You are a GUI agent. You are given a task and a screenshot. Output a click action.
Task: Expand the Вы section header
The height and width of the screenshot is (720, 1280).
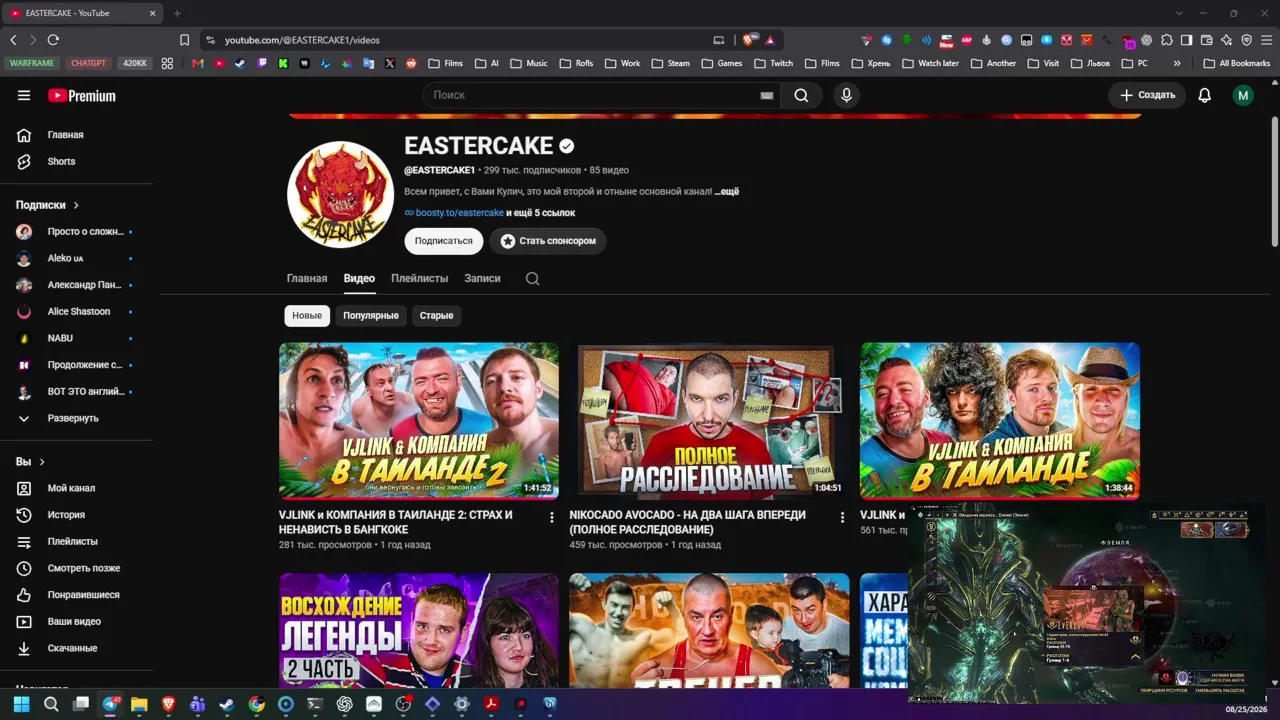point(30,462)
